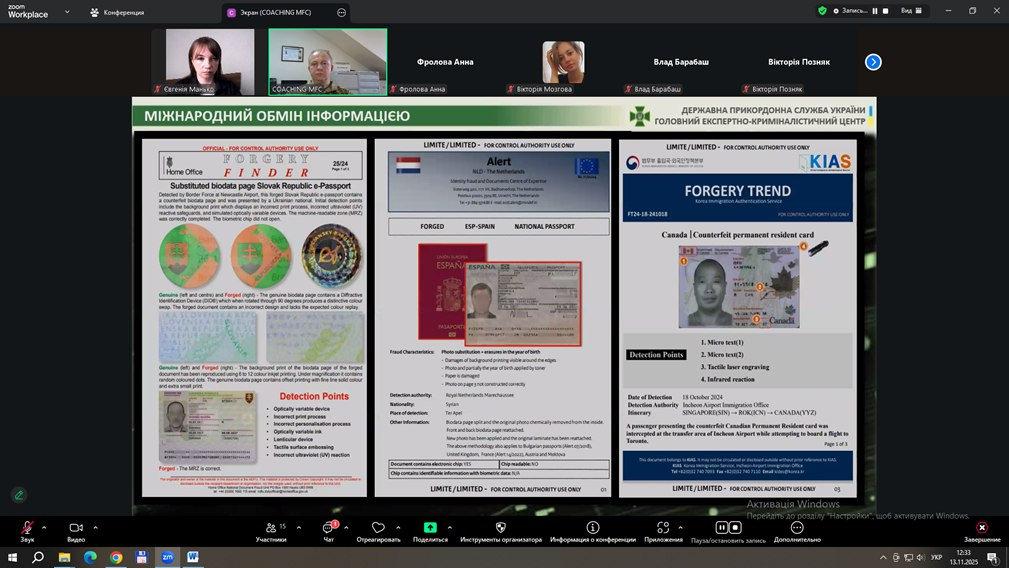Click the Завершение end meeting button
The height and width of the screenshot is (568, 1009).
point(981,528)
